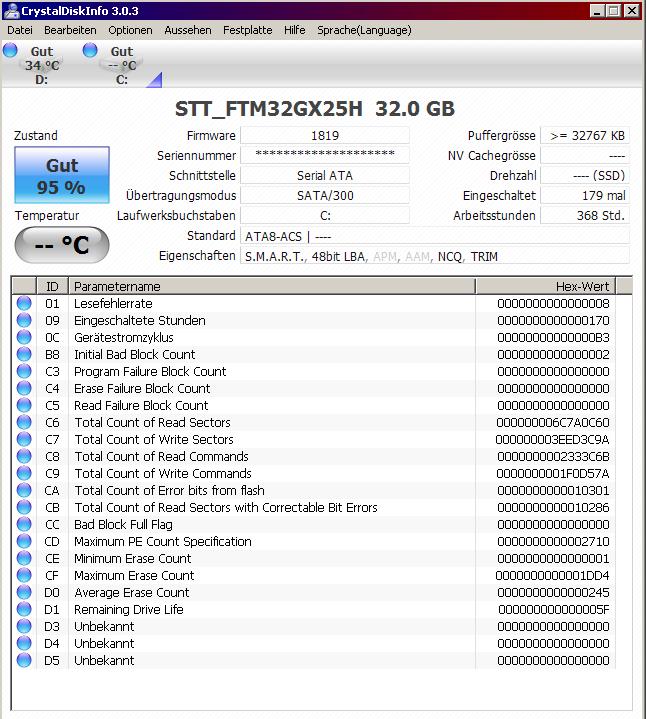Click hex value 000000006C7A0C60

tap(553, 423)
